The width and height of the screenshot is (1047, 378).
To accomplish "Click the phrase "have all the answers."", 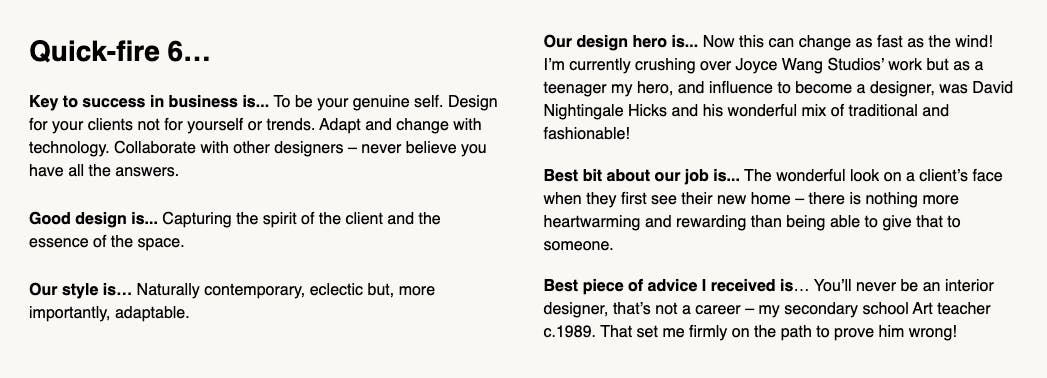I will (104, 170).
